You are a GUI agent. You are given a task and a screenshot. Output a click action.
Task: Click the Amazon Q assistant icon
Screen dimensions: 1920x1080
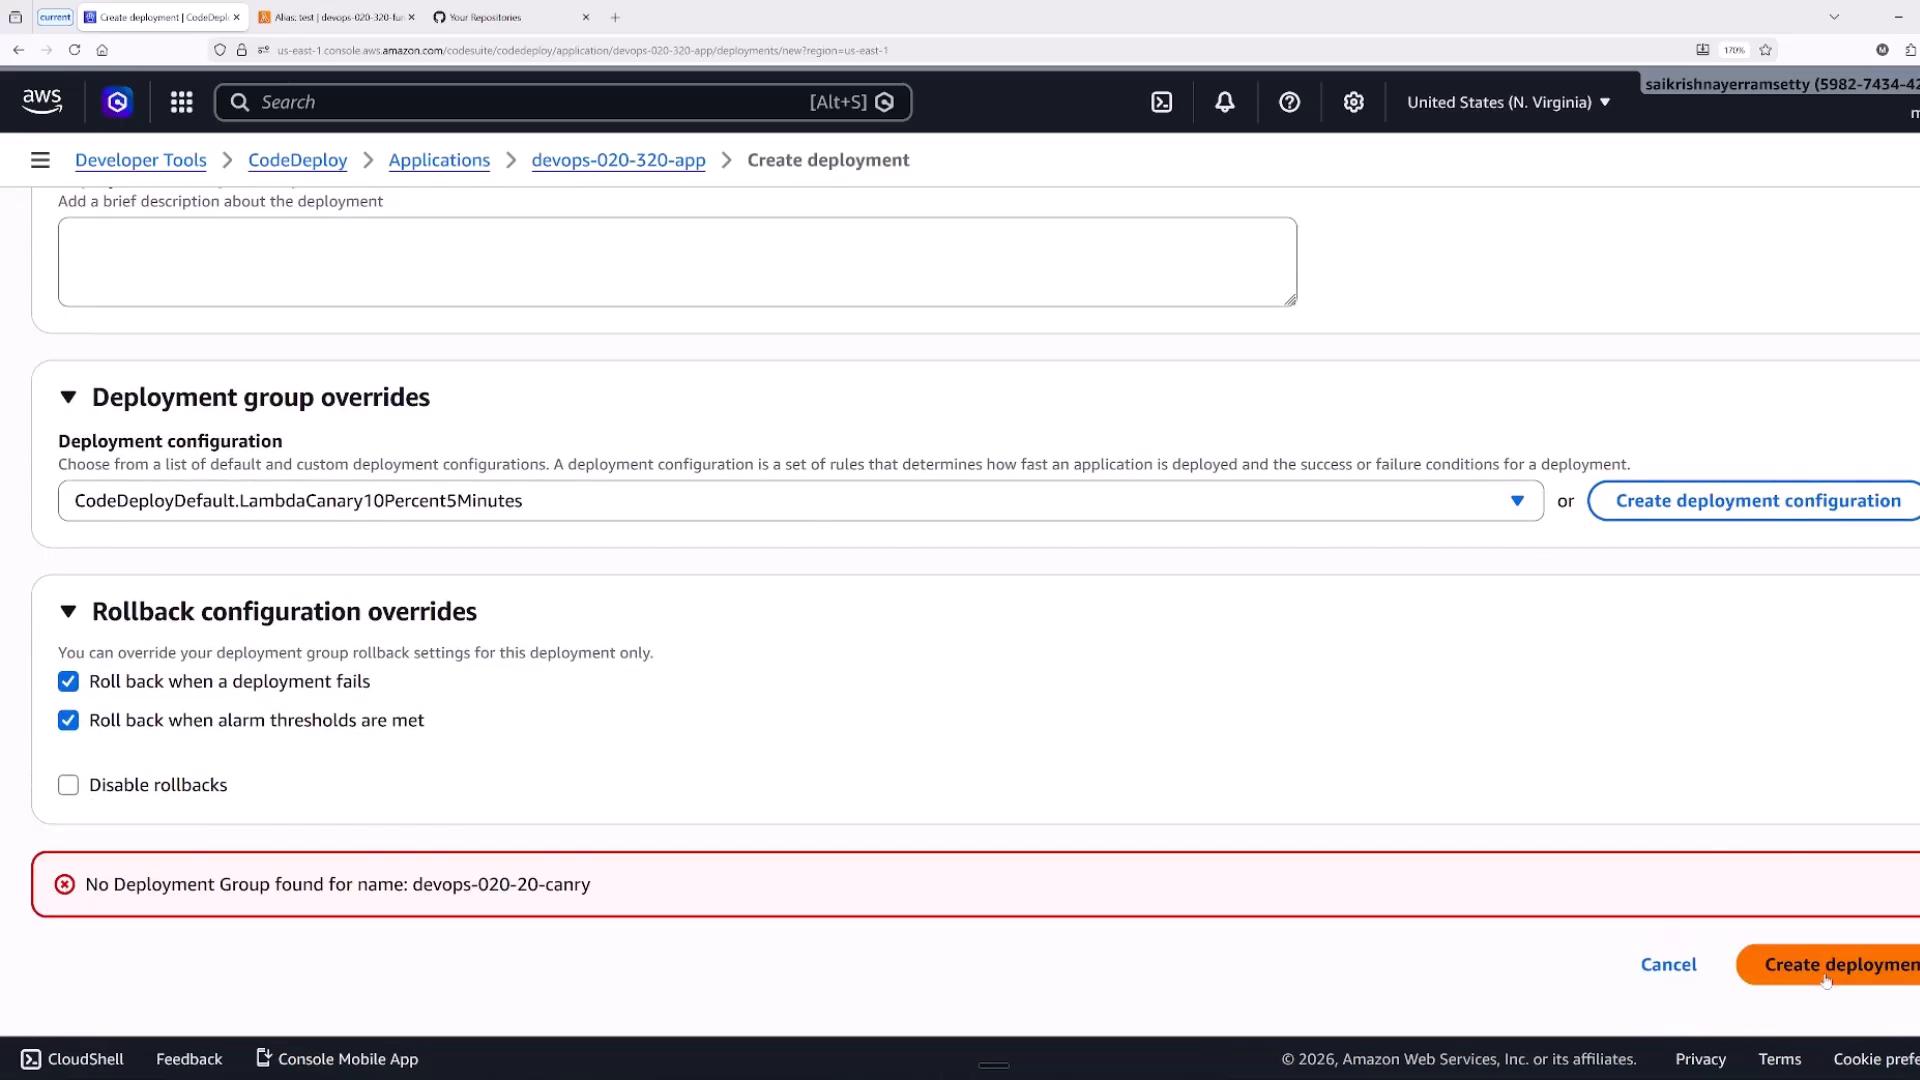coord(118,102)
